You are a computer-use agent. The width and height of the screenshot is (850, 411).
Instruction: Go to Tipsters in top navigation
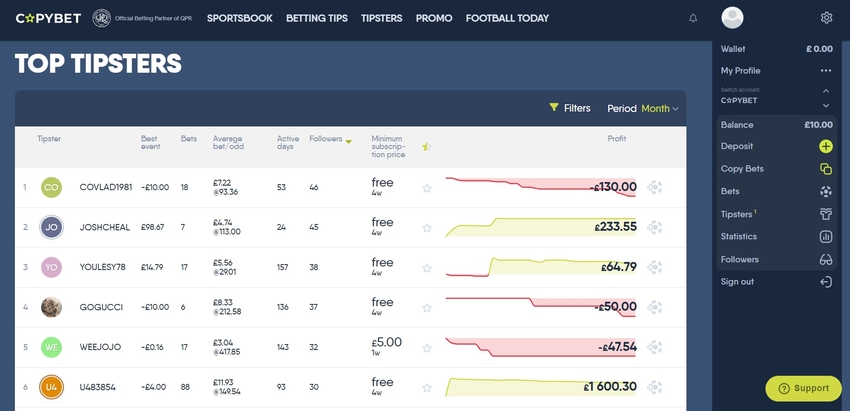pyautogui.click(x=382, y=18)
